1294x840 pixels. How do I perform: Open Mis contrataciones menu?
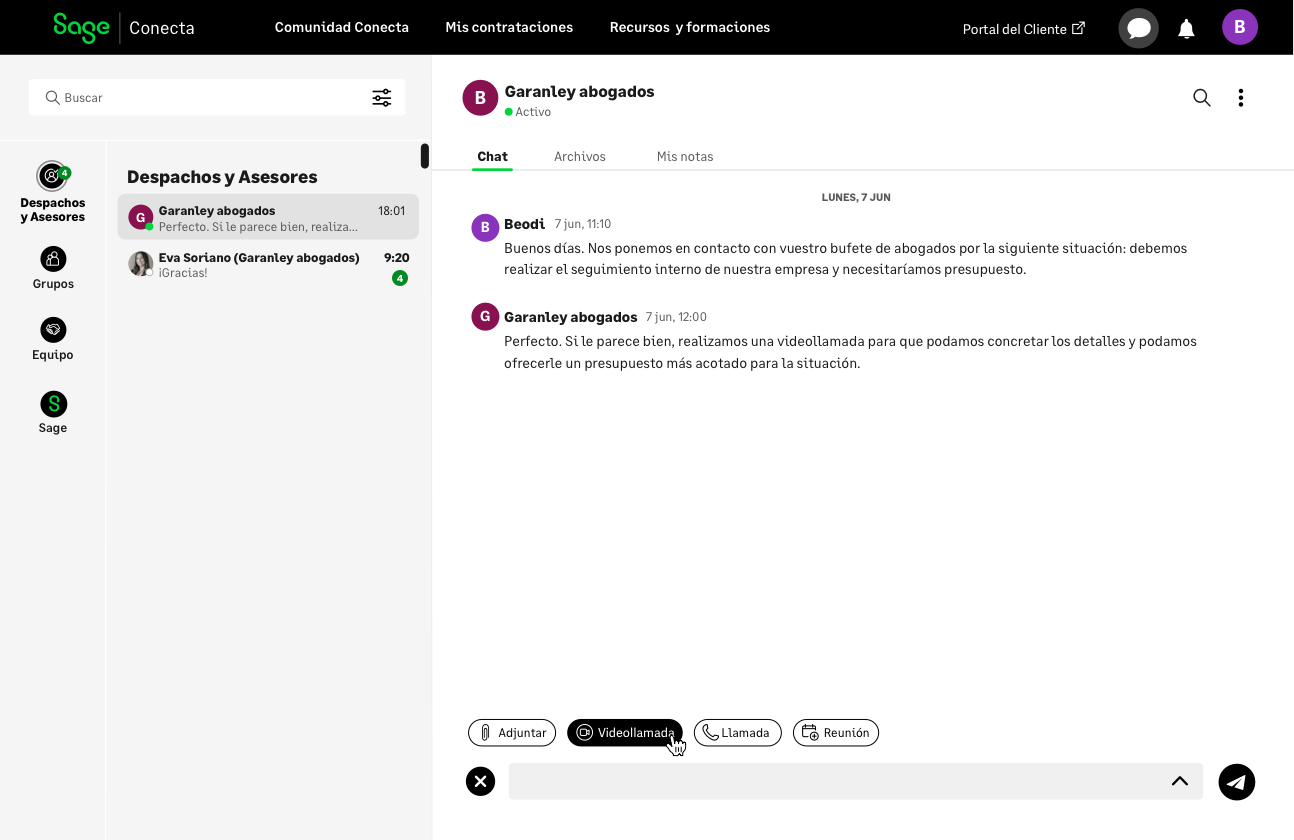click(x=509, y=27)
